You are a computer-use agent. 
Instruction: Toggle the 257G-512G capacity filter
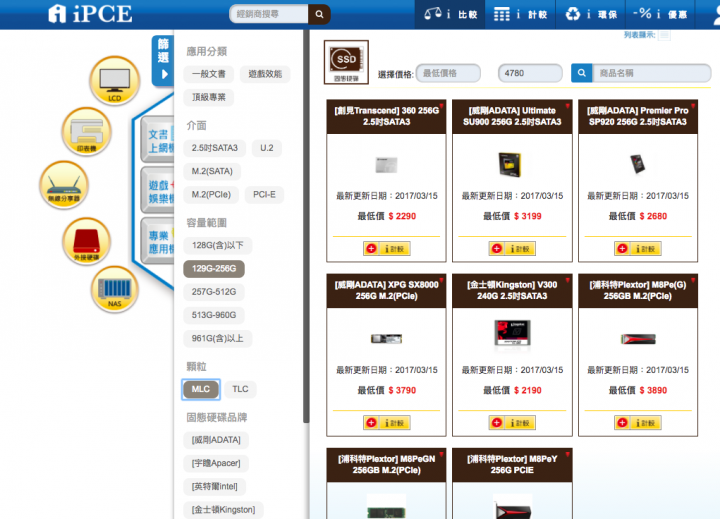[214, 292]
